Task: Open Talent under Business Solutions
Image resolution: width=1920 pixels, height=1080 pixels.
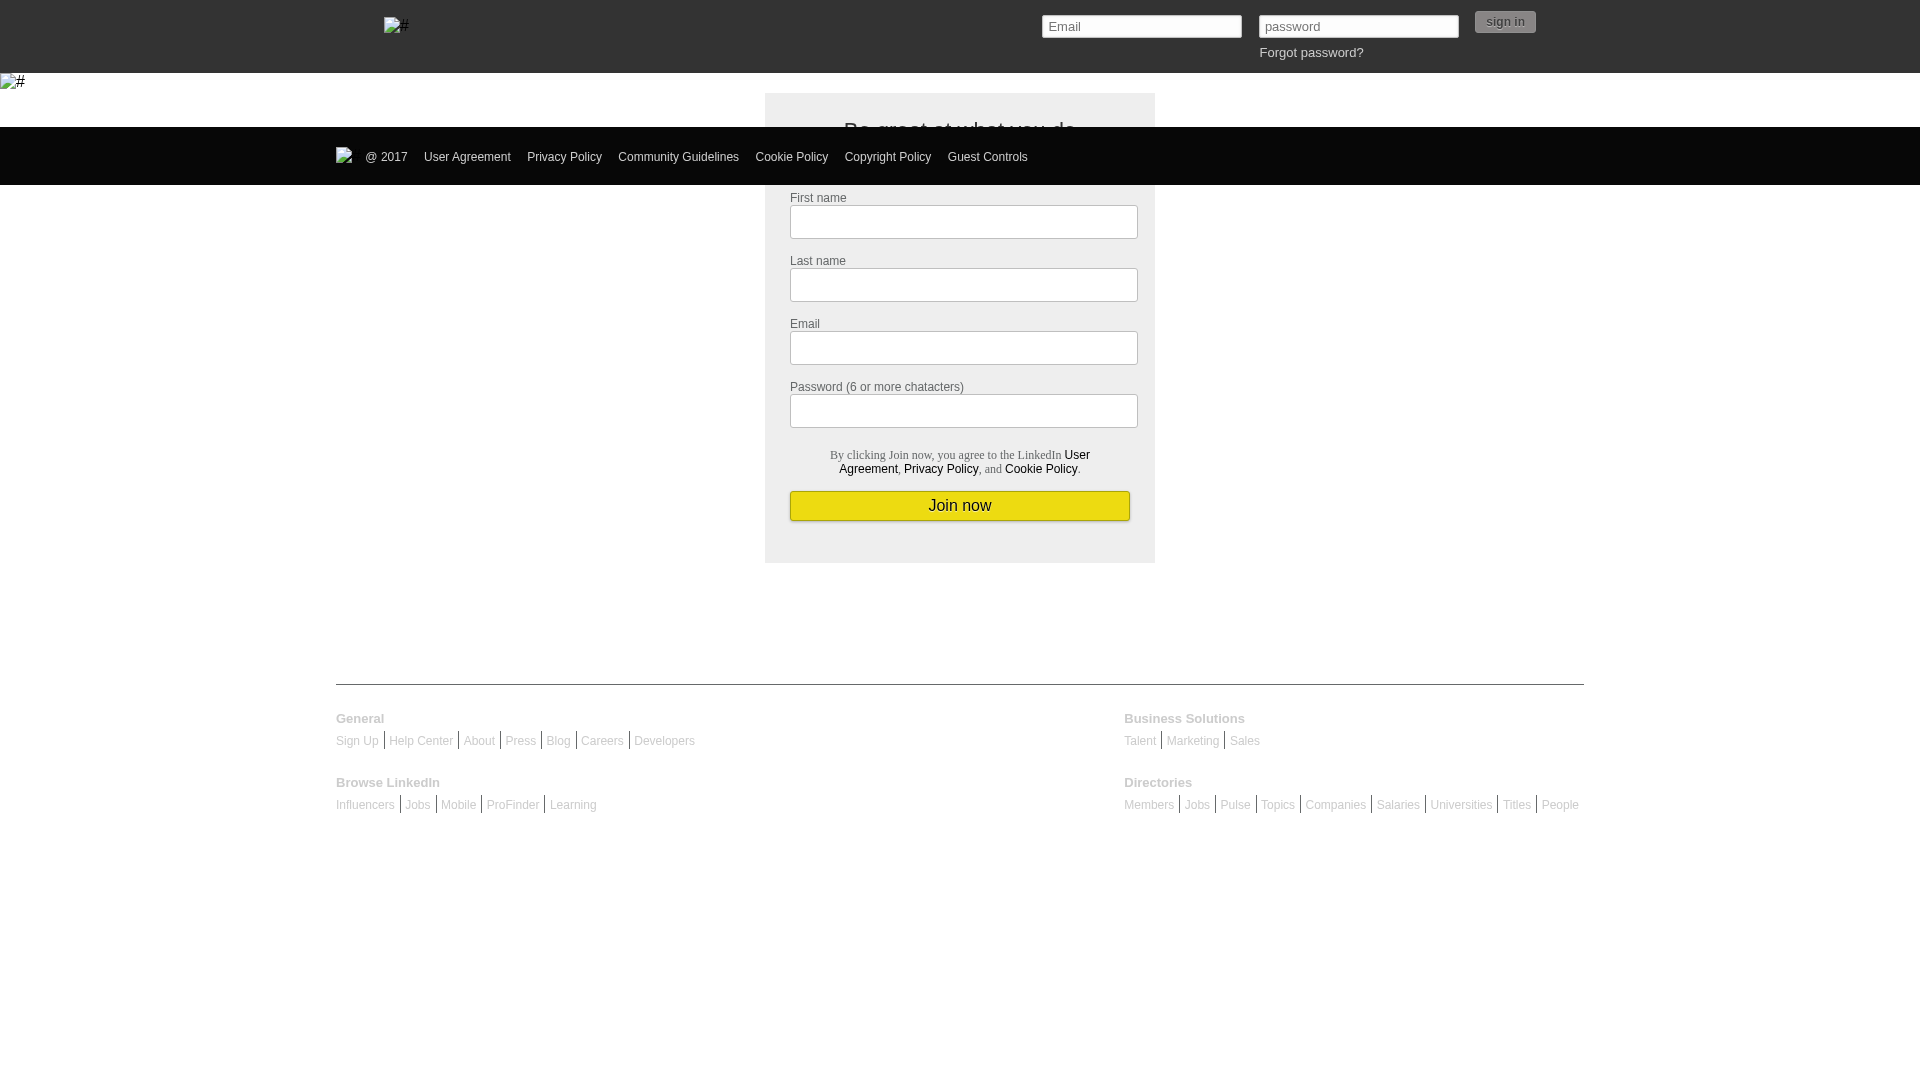Action: point(1140,741)
